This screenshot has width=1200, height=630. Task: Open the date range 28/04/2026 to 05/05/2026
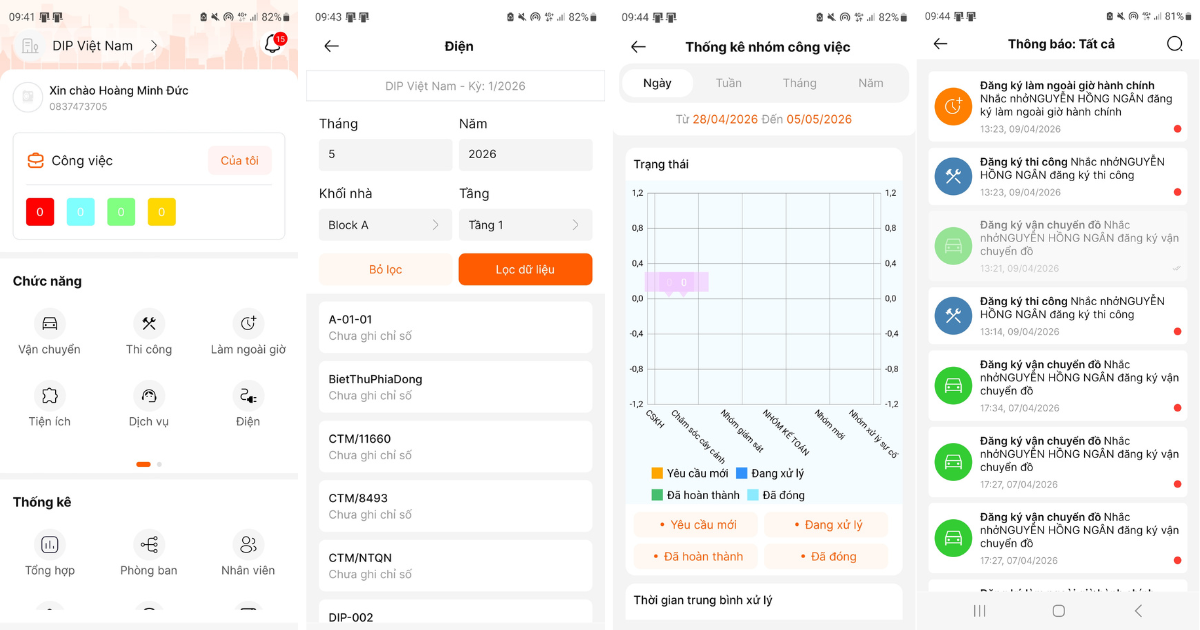[764, 119]
